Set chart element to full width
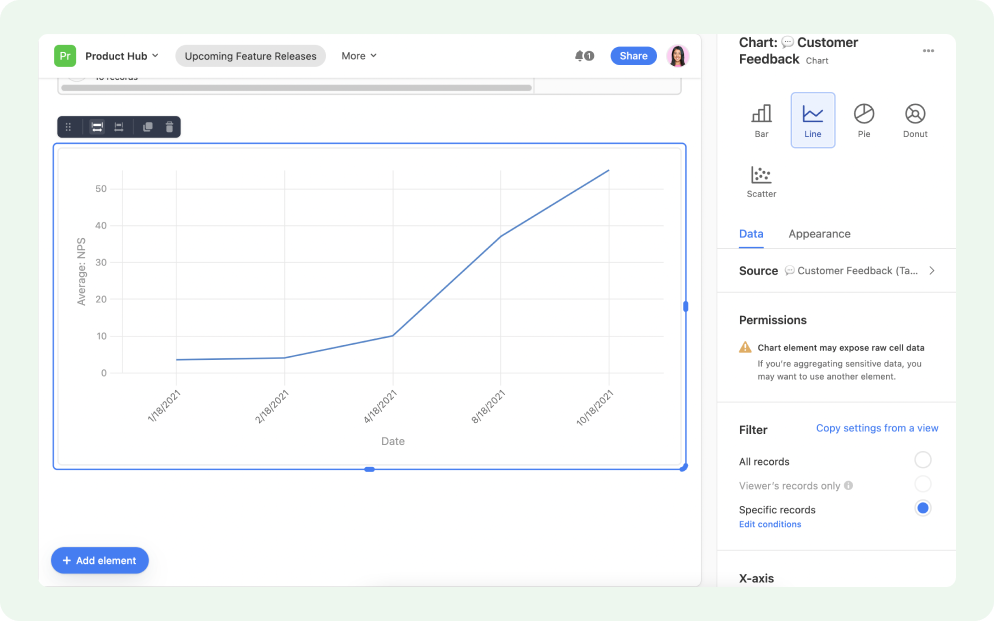Viewport: 994px width, 621px height. [x=96, y=127]
